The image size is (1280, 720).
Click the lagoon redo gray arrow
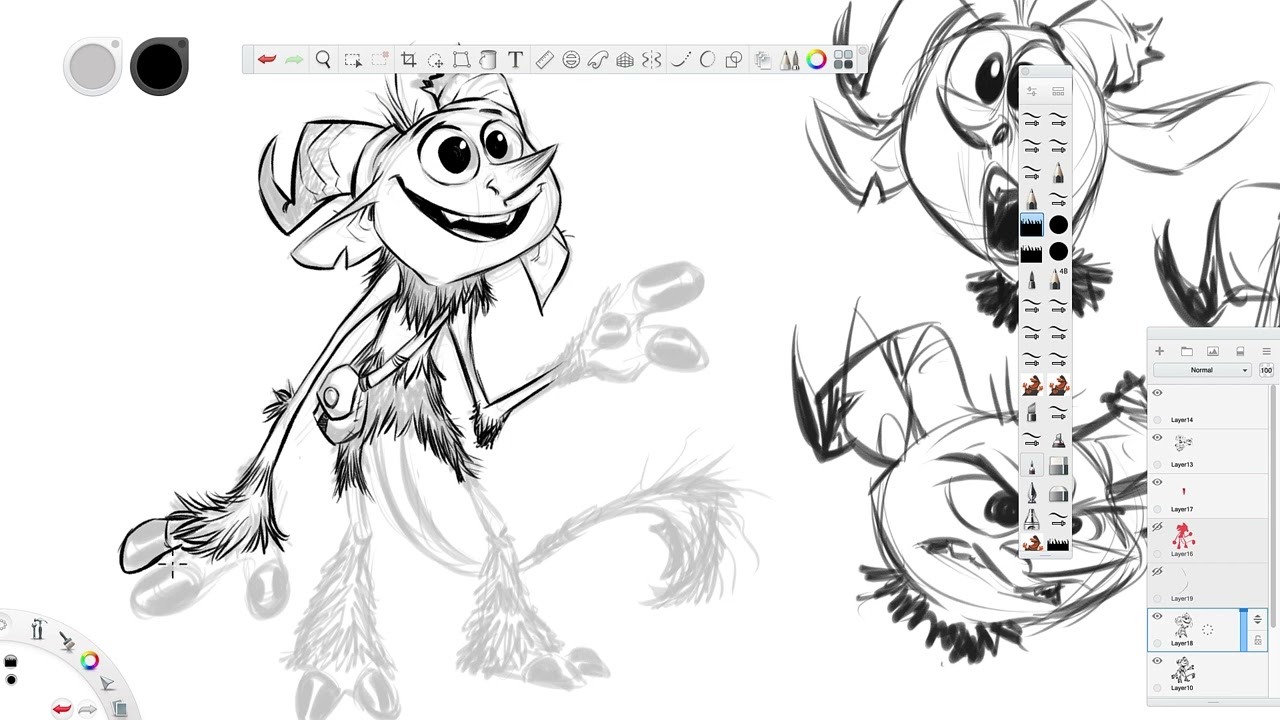tap(88, 710)
